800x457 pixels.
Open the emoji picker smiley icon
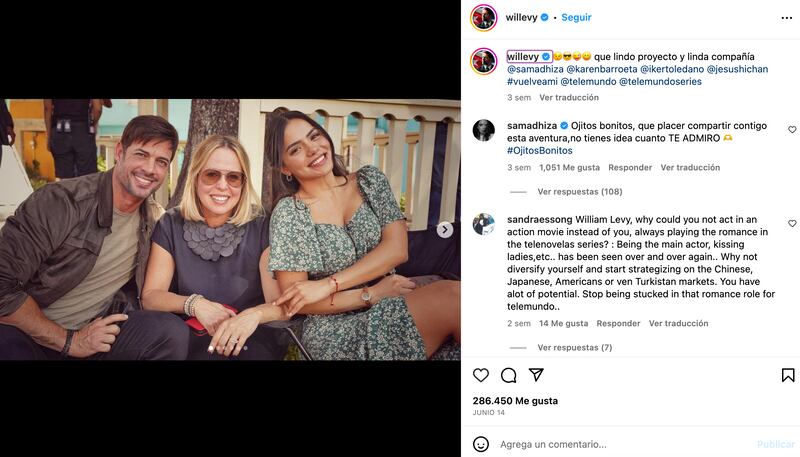[481, 444]
